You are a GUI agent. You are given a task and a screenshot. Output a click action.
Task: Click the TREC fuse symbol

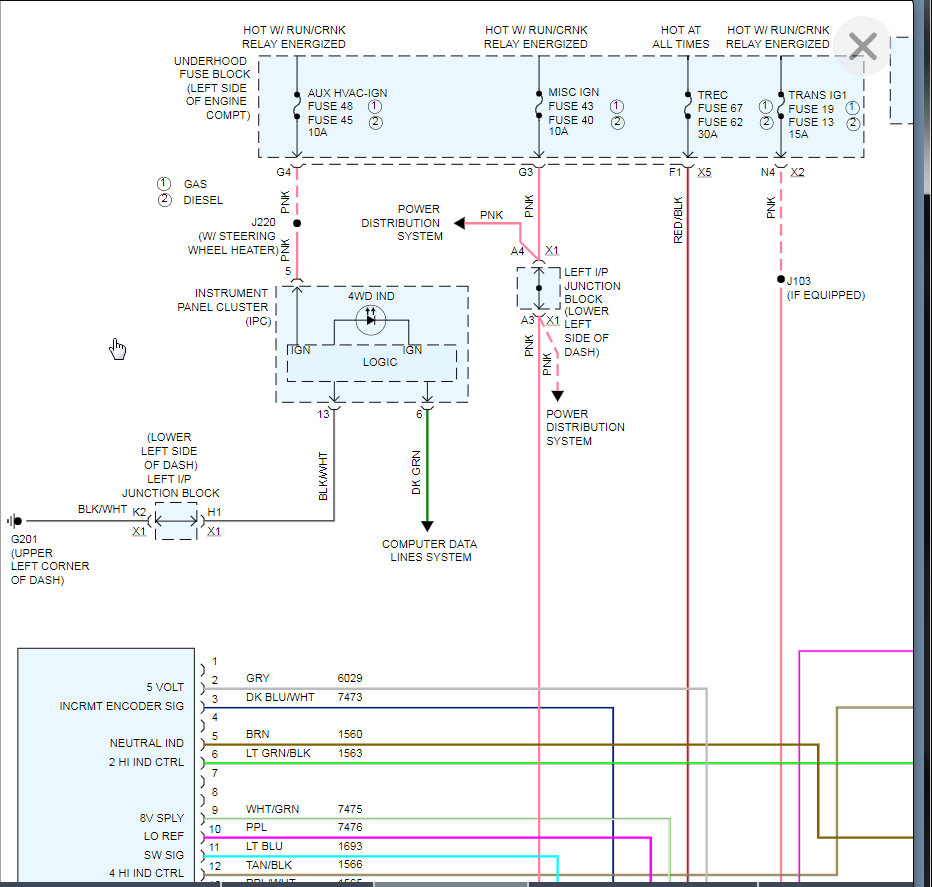(688, 105)
